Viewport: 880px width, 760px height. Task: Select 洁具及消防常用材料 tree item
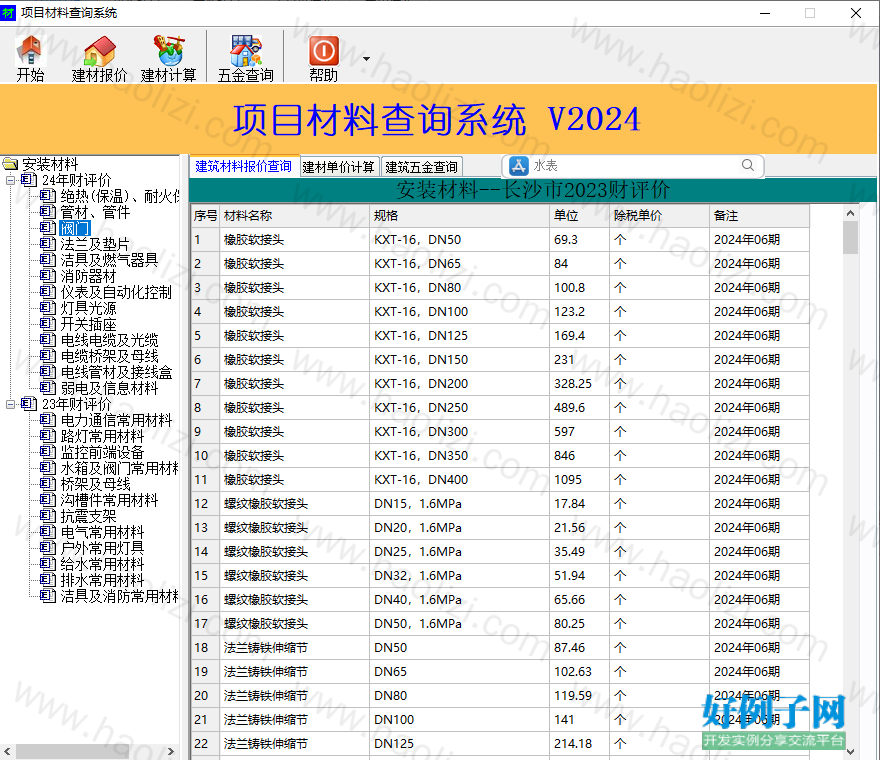pos(119,596)
